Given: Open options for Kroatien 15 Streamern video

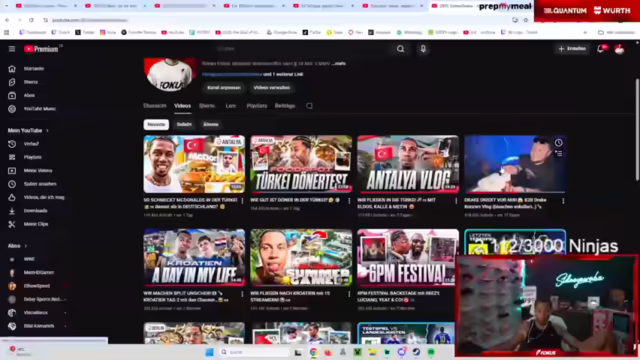Looking at the screenshot, I should pyautogui.click(x=349, y=294).
